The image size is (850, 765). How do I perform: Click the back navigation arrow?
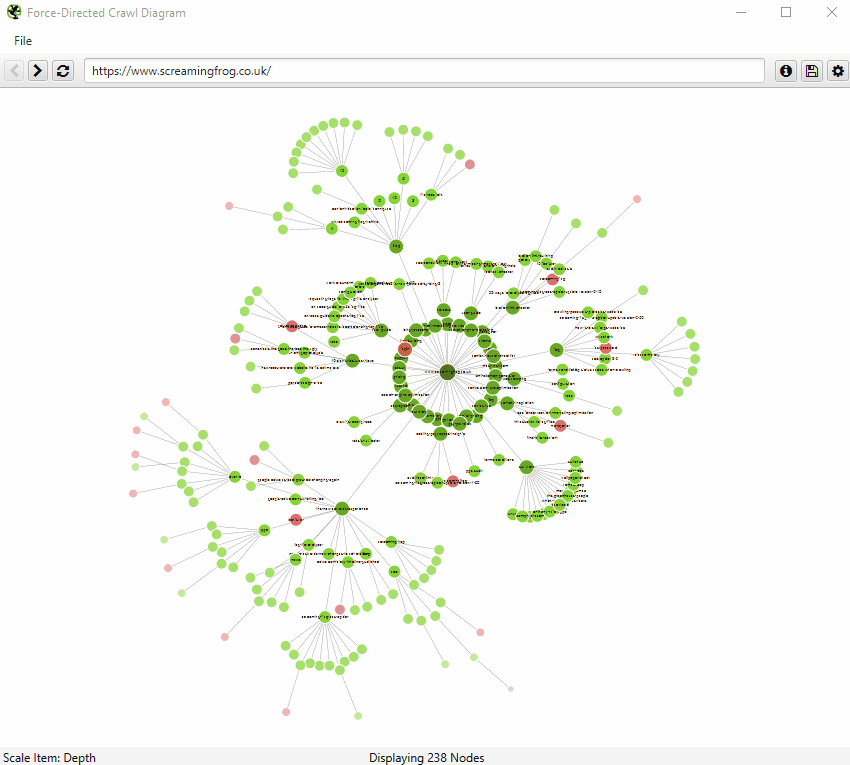click(x=13, y=70)
